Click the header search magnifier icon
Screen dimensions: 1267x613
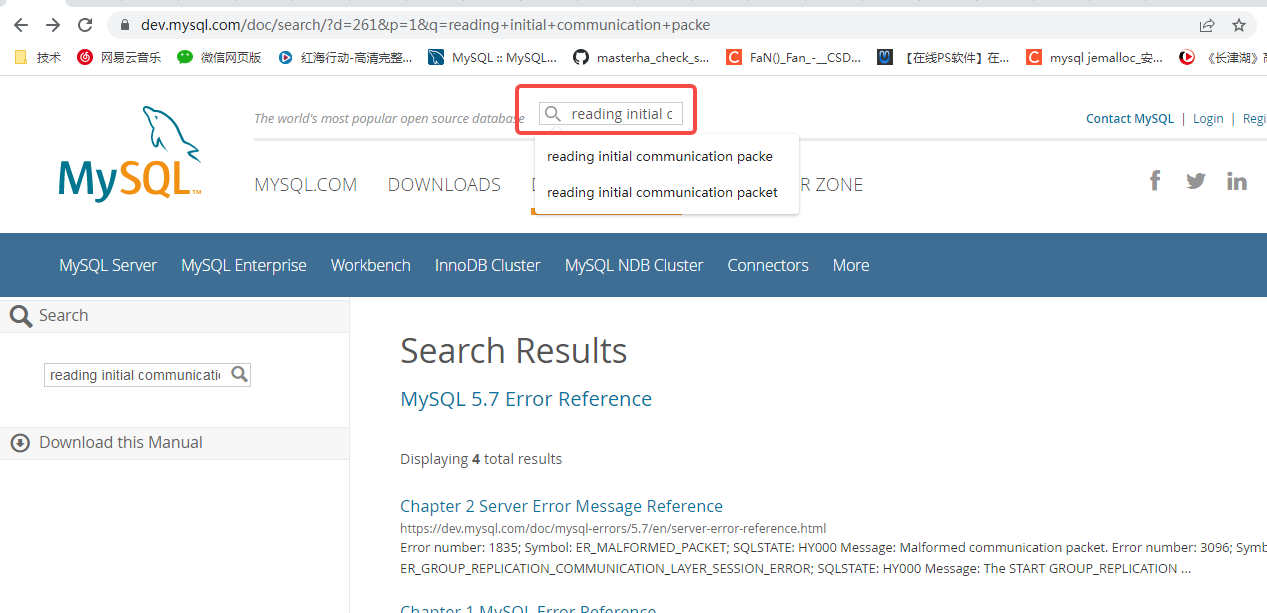553,114
